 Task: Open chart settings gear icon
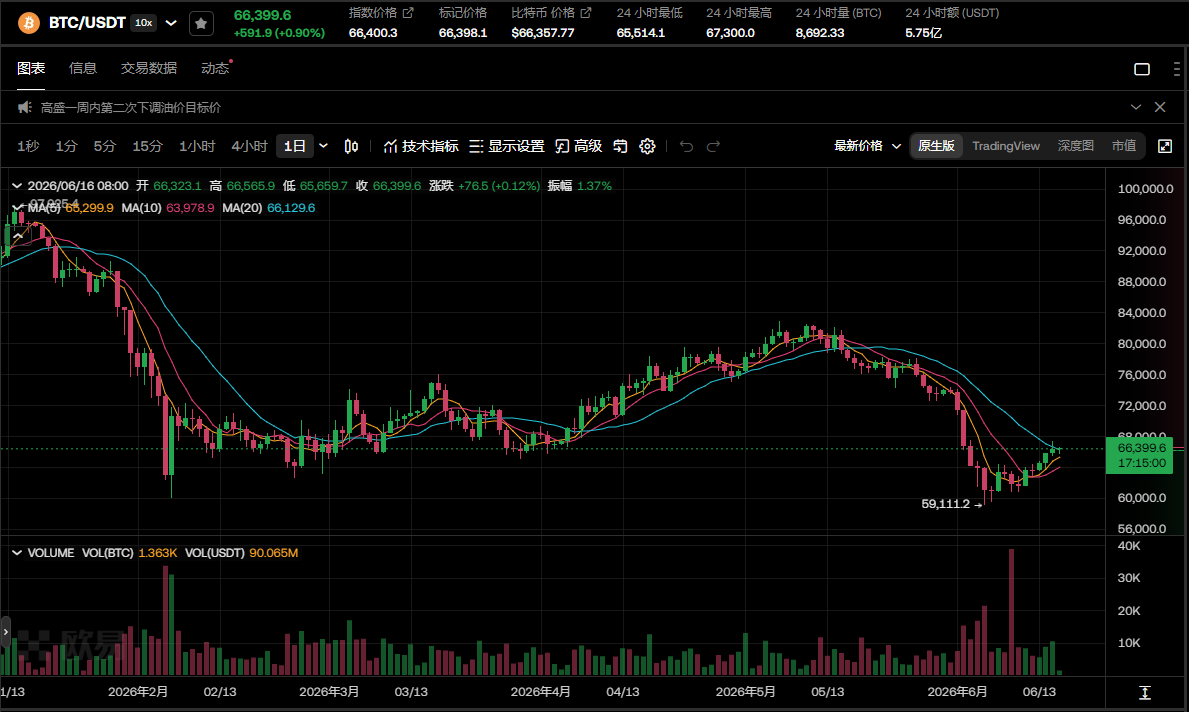coord(647,146)
